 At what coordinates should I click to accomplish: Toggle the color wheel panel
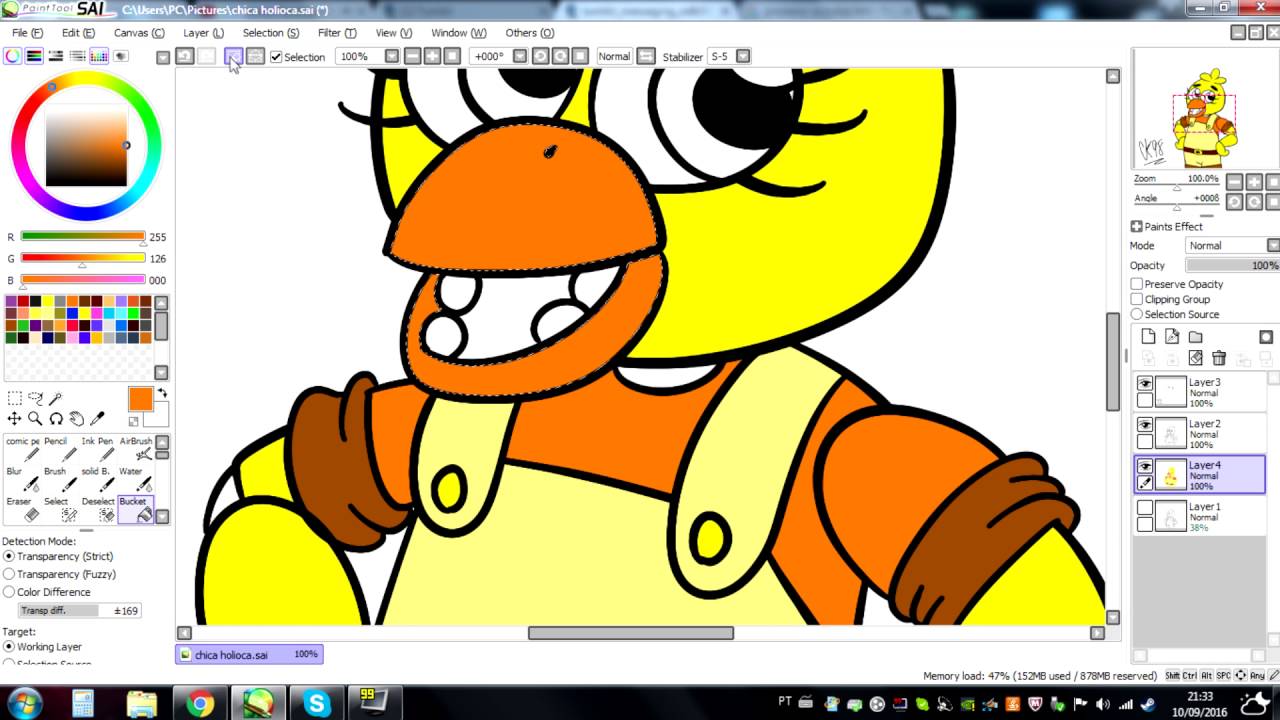pyautogui.click(x=13, y=57)
